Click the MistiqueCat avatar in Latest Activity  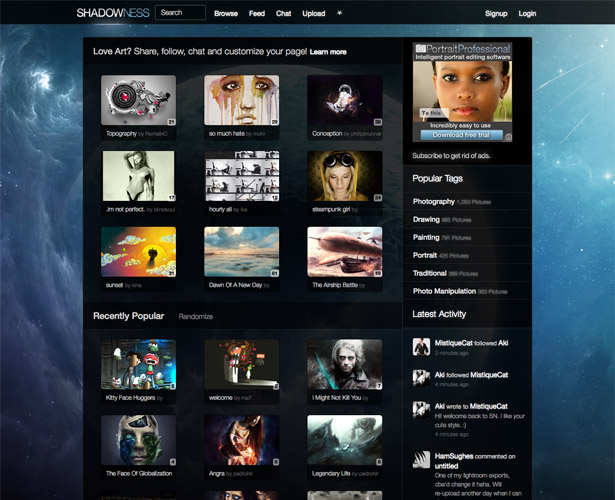pos(421,347)
